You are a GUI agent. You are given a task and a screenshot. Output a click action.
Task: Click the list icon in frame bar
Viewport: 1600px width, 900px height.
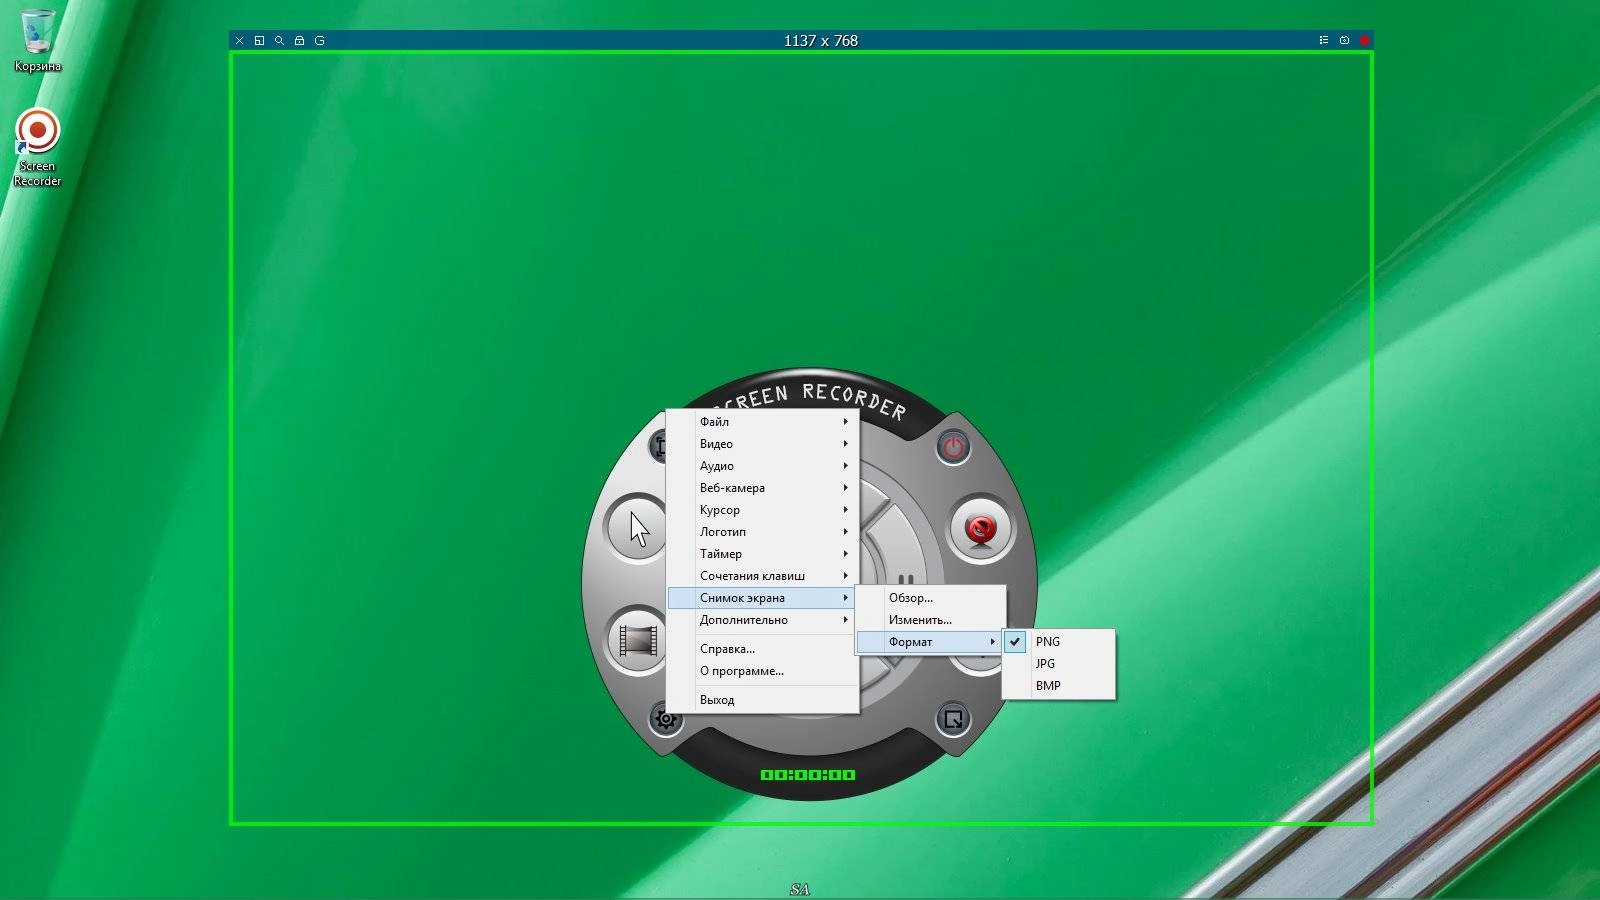click(1324, 41)
